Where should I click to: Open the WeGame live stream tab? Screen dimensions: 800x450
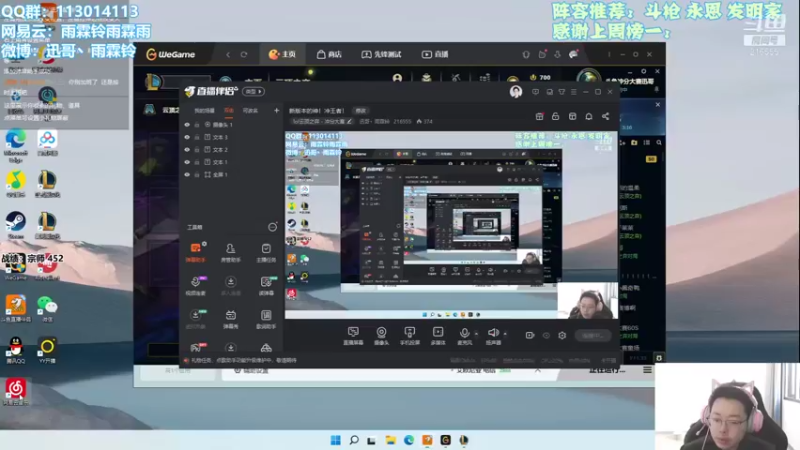pyautogui.click(x=435, y=54)
